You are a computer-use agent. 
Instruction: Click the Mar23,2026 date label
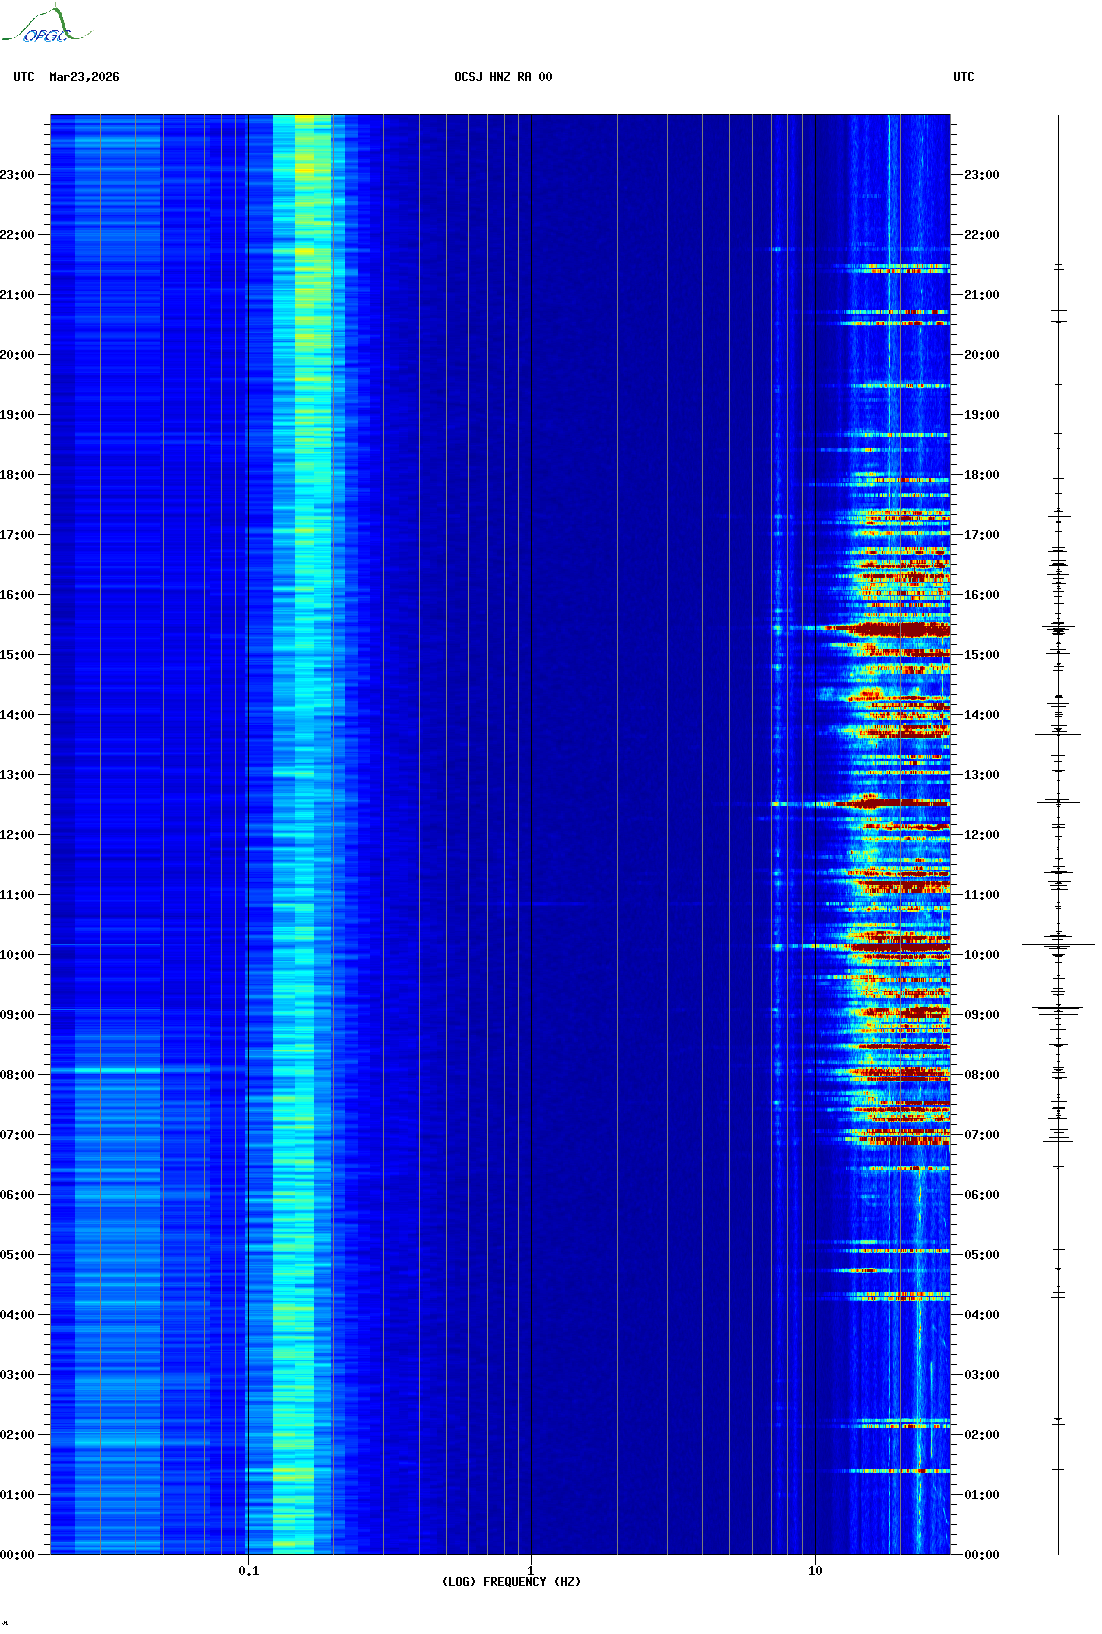(84, 77)
